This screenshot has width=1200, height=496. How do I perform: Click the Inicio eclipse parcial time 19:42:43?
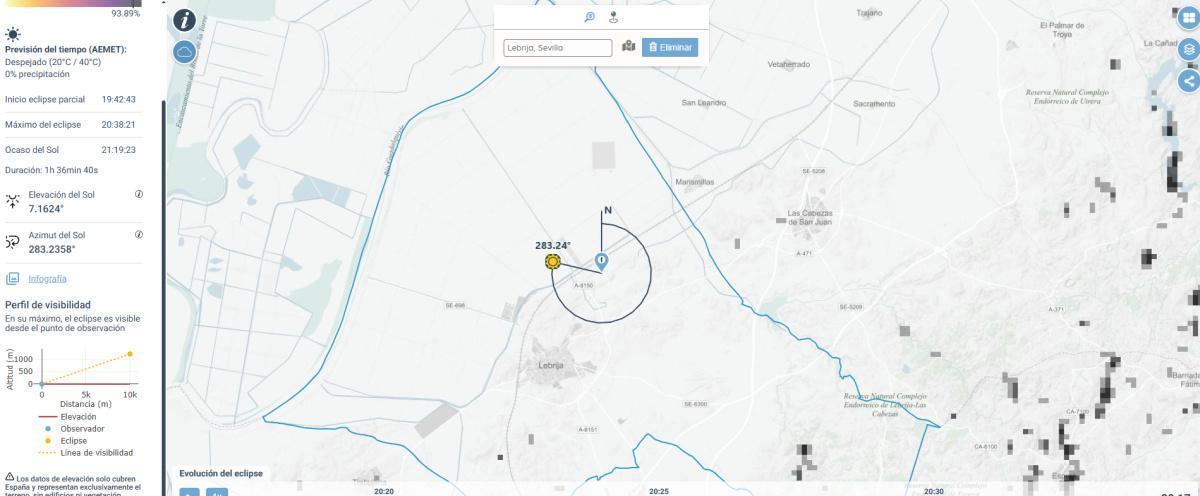coord(119,99)
